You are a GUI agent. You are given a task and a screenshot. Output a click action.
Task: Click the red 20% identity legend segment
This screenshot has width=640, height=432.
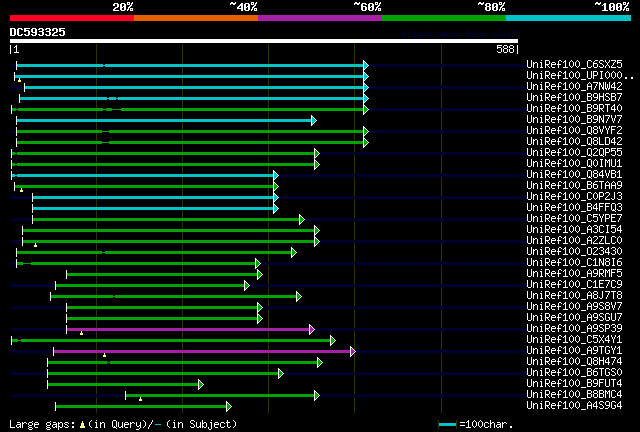click(x=72, y=18)
